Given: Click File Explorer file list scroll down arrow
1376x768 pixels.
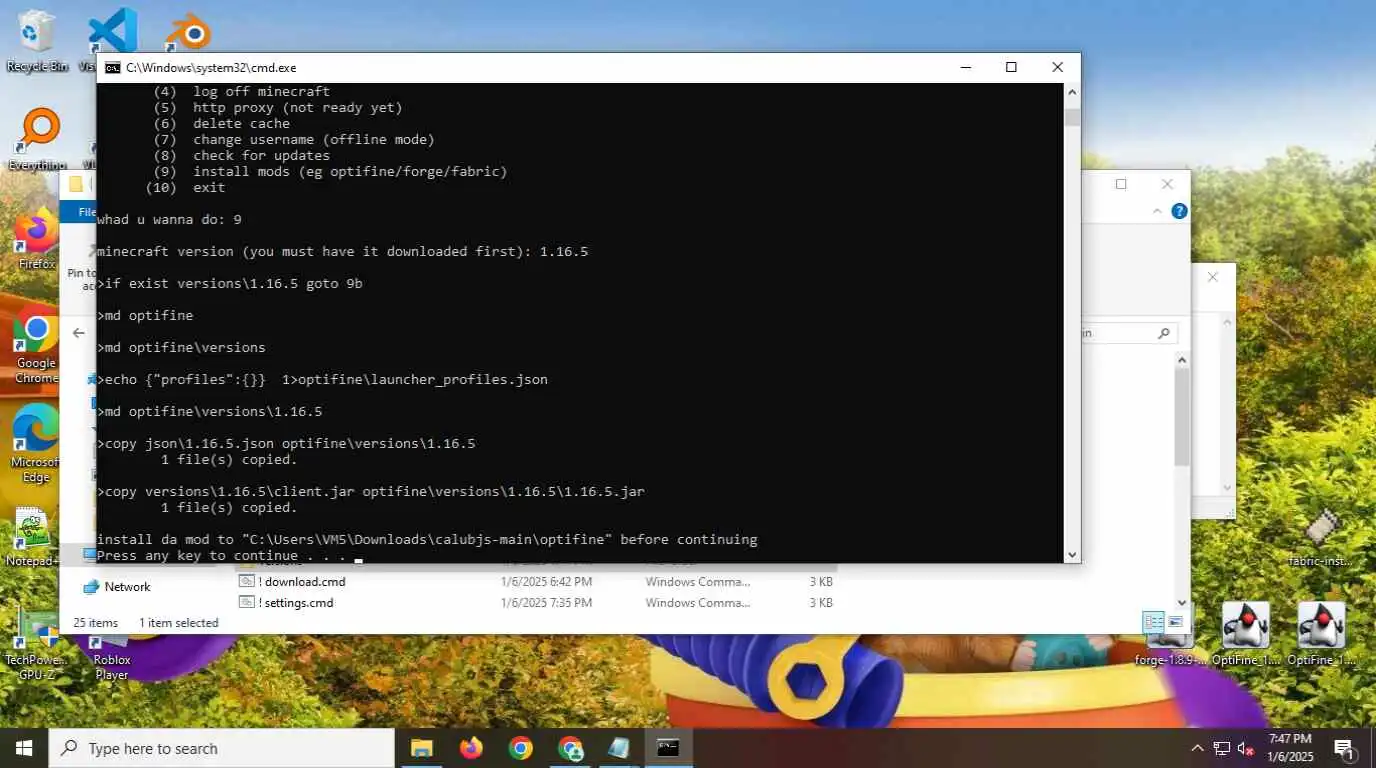Looking at the screenshot, I should coord(1181,602).
